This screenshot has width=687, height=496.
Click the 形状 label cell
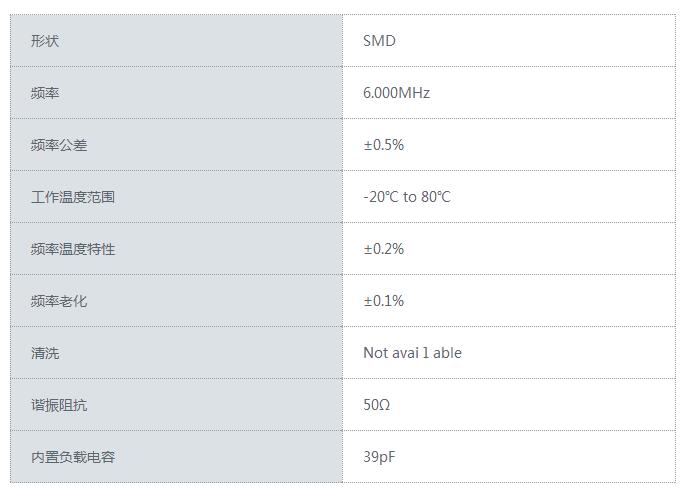click(x=45, y=41)
